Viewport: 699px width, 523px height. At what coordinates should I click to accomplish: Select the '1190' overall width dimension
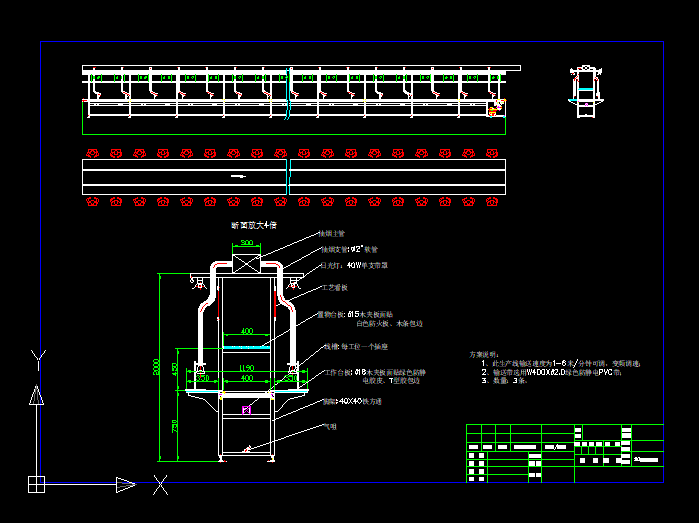pyautogui.click(x=247, y=368)
